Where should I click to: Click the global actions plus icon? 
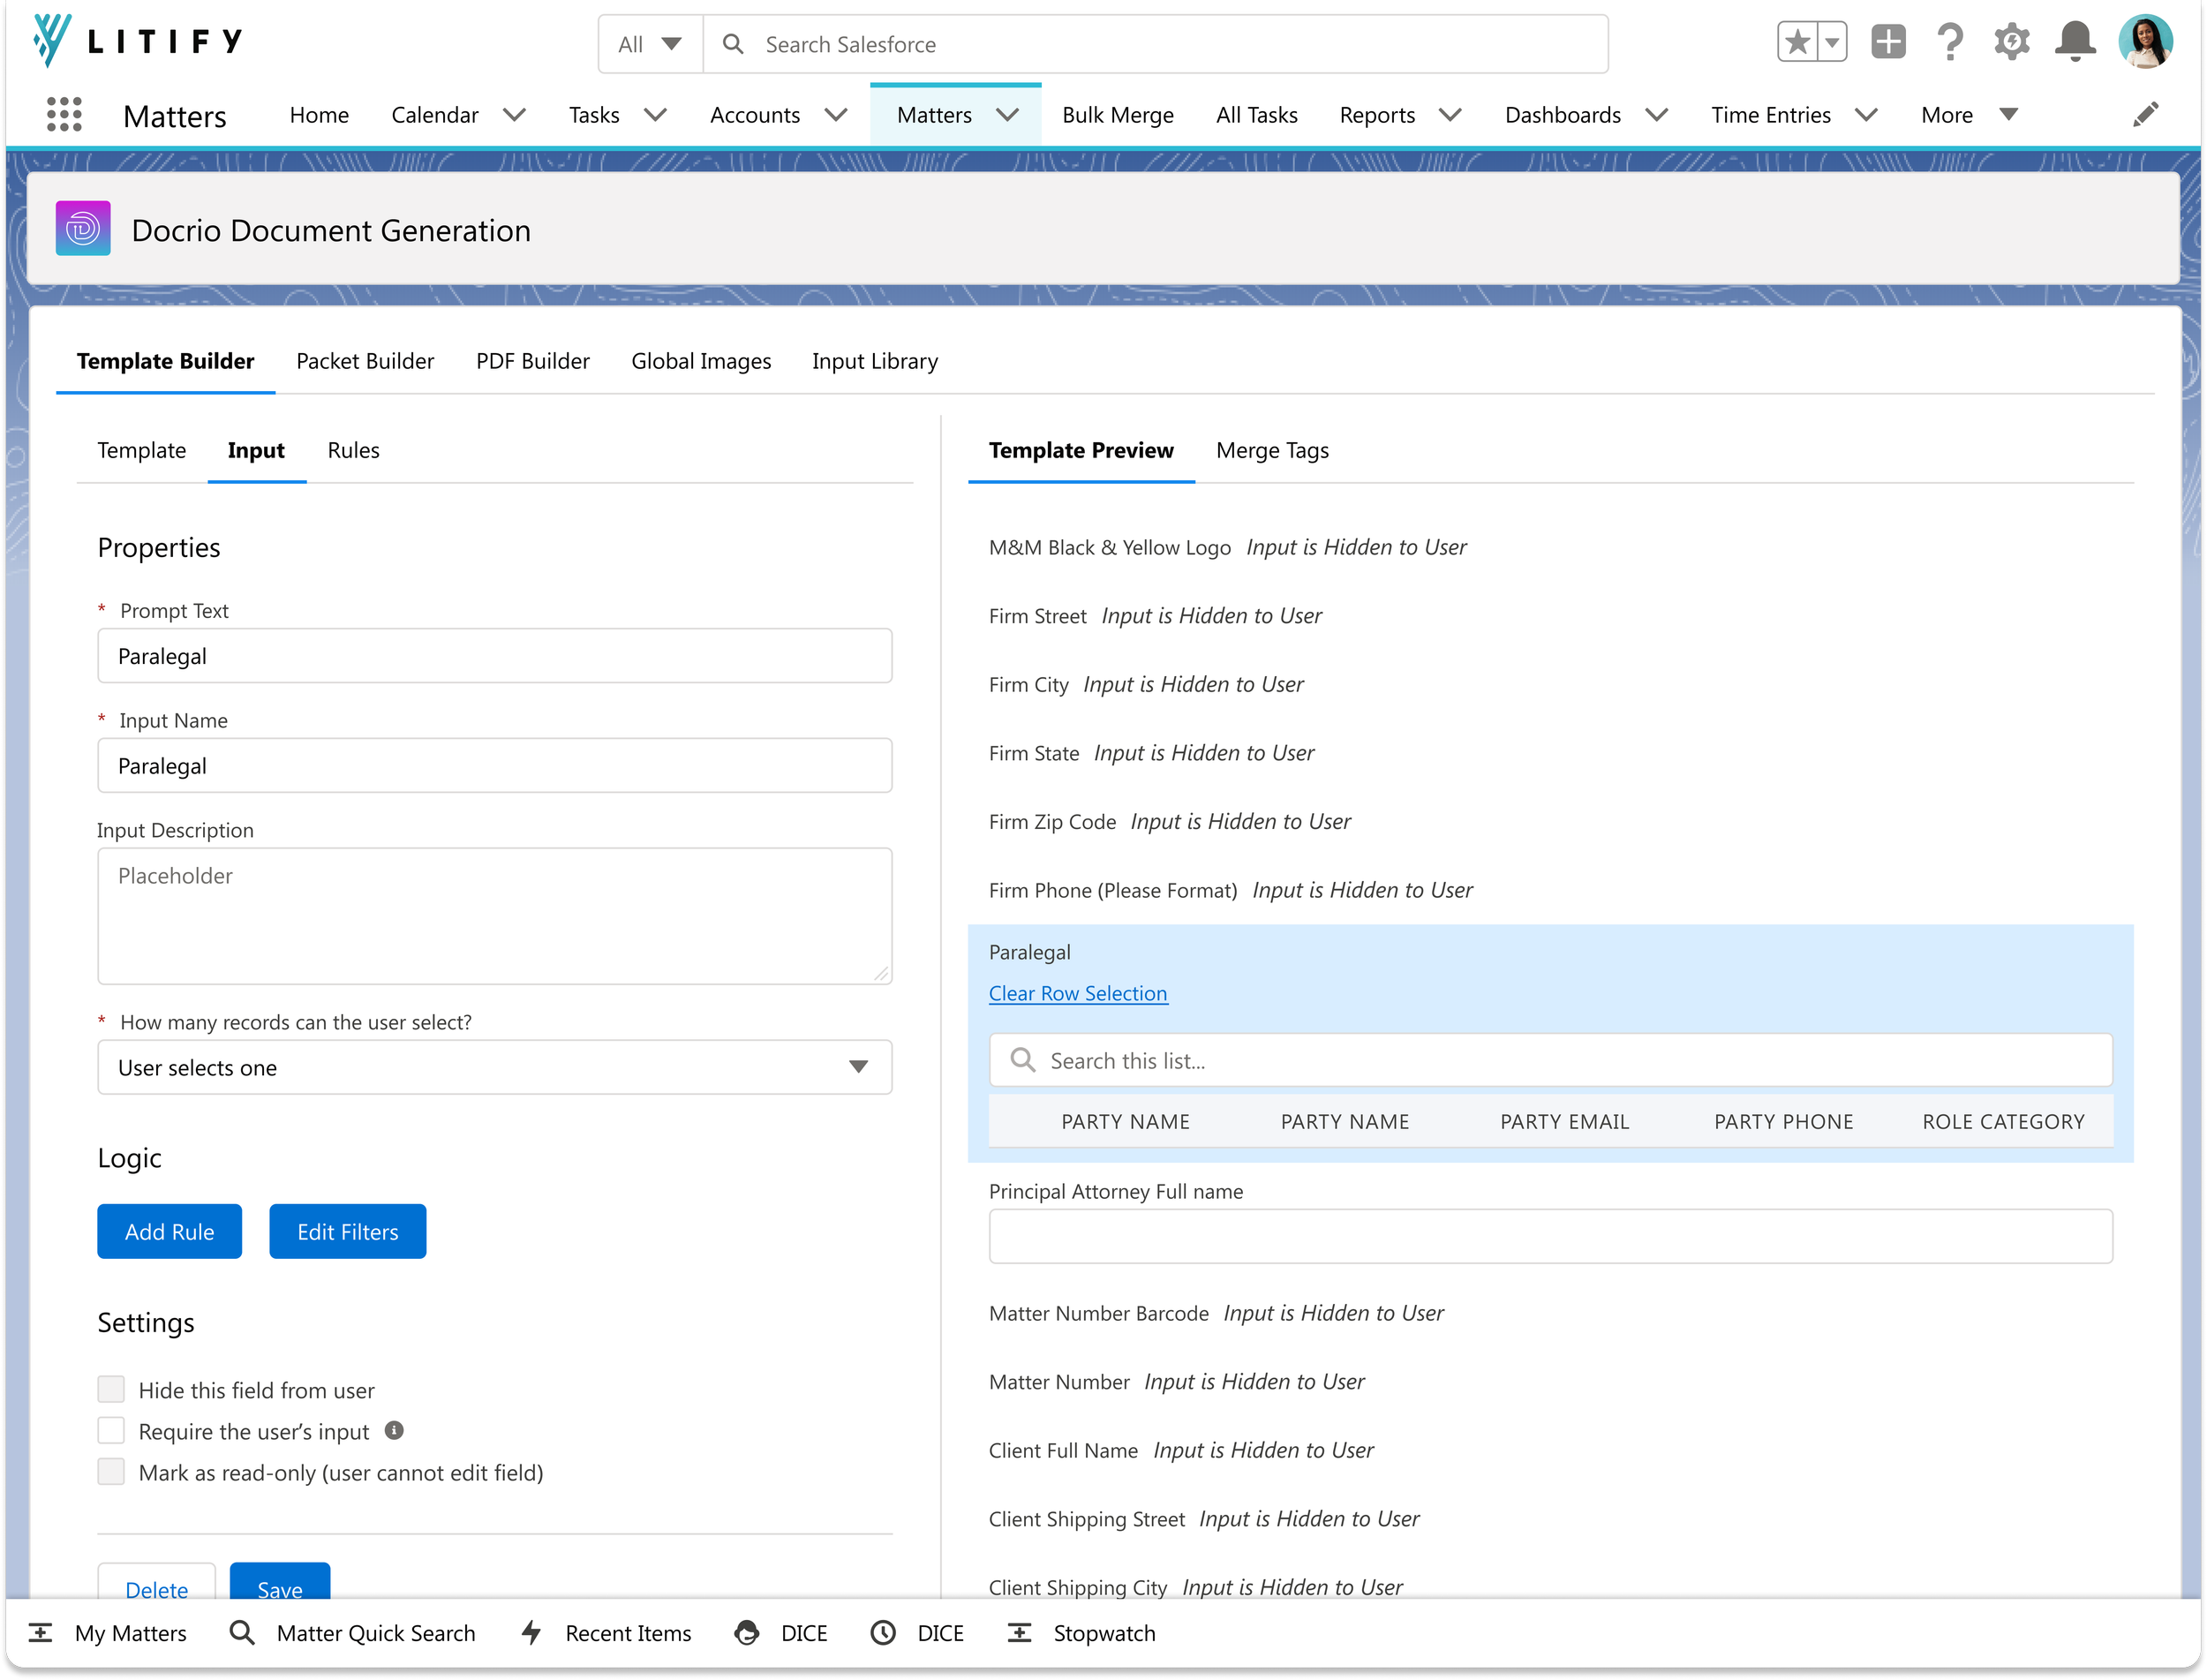(1888, 43)
